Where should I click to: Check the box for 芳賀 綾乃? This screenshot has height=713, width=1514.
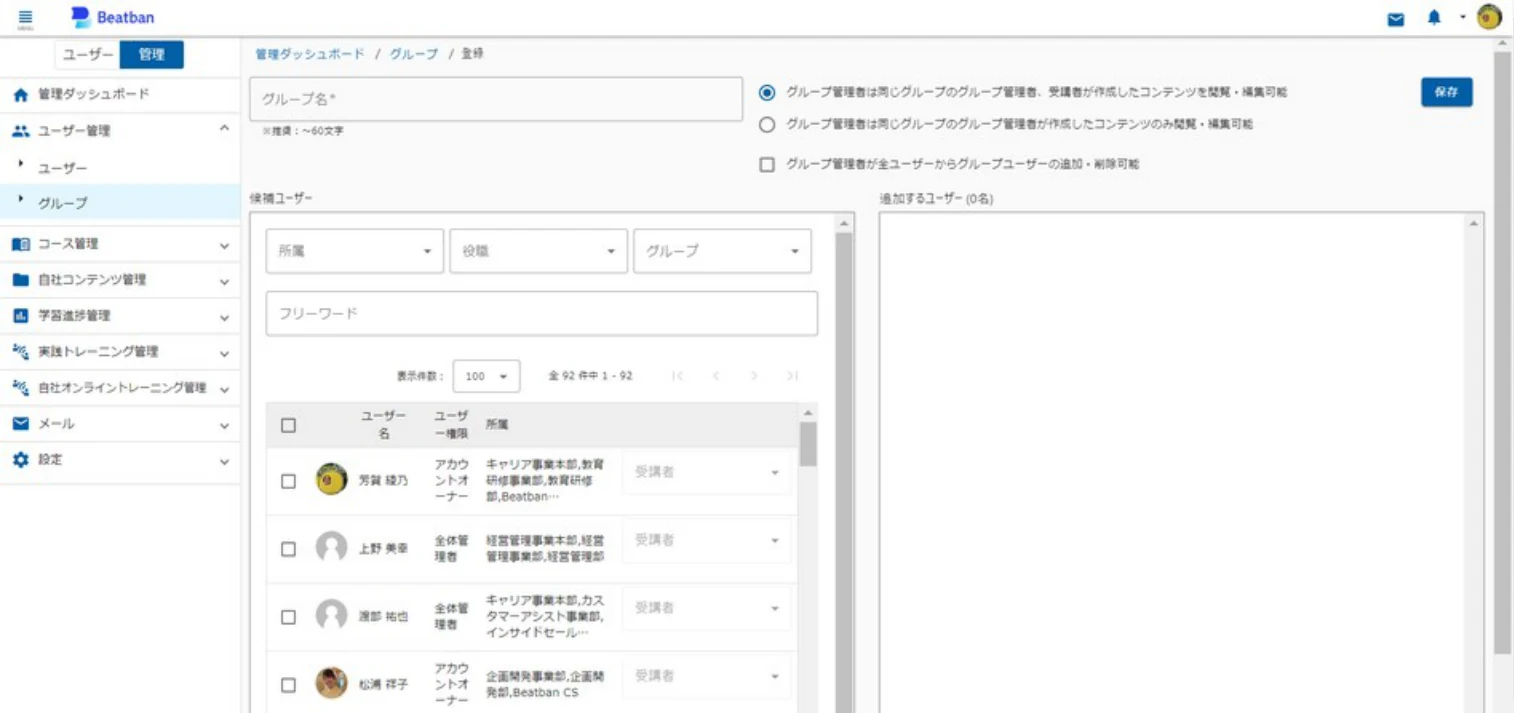click(289, 481)
